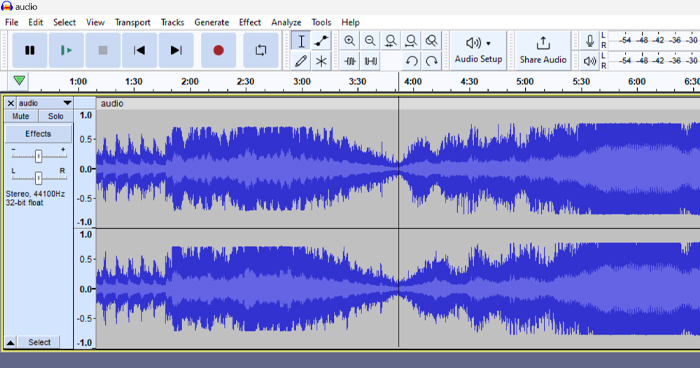This screenshot has height=368, width=700.
Task: Click the green Play button
Action: pos(66,50)
